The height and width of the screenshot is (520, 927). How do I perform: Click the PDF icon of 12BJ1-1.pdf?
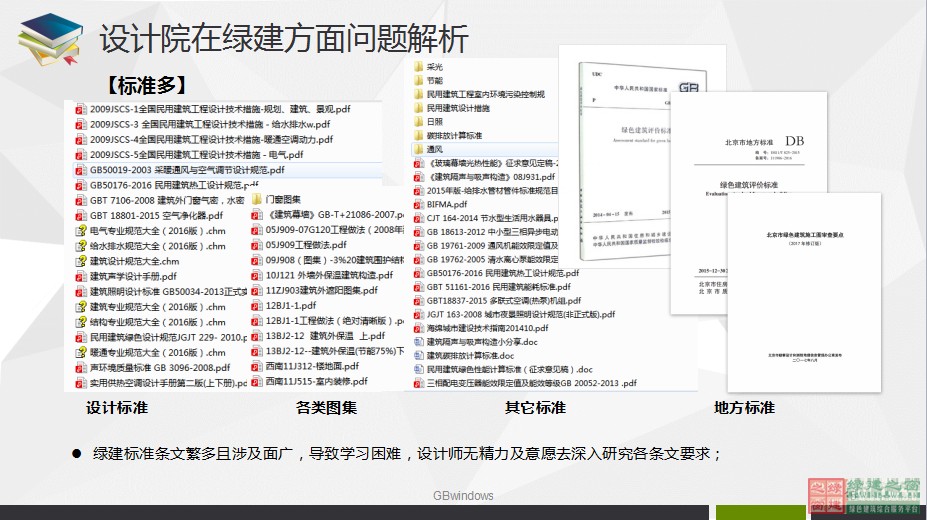coord(257,306)
